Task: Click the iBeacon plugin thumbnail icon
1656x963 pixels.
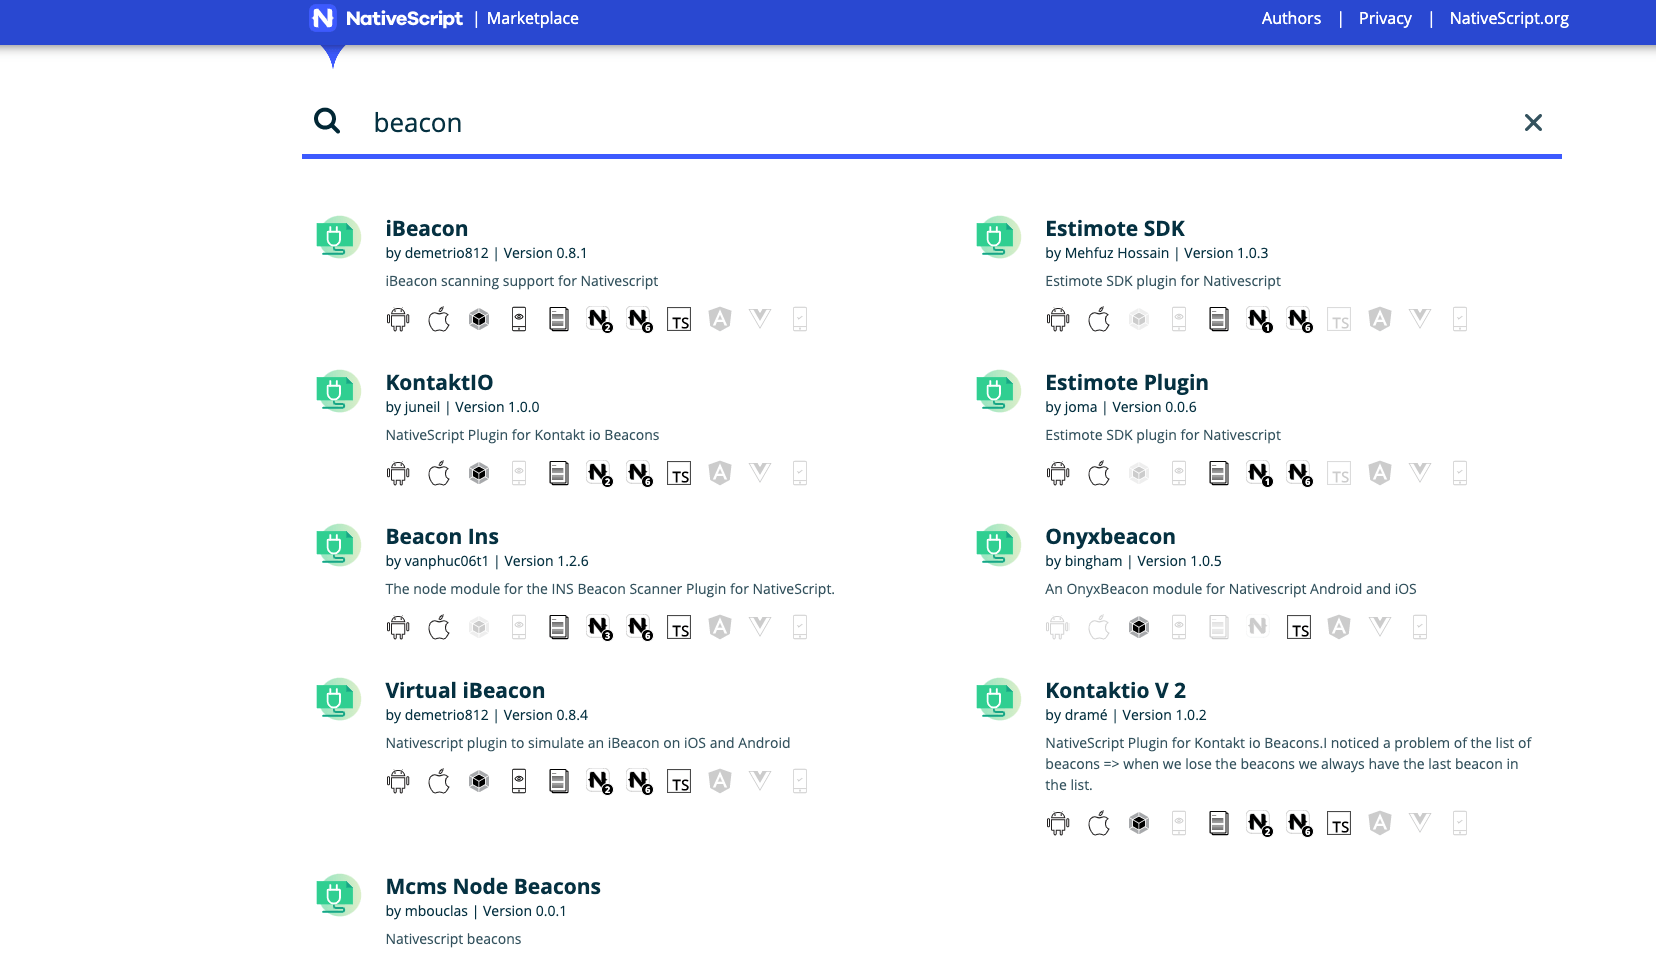Action: [338, 237]
